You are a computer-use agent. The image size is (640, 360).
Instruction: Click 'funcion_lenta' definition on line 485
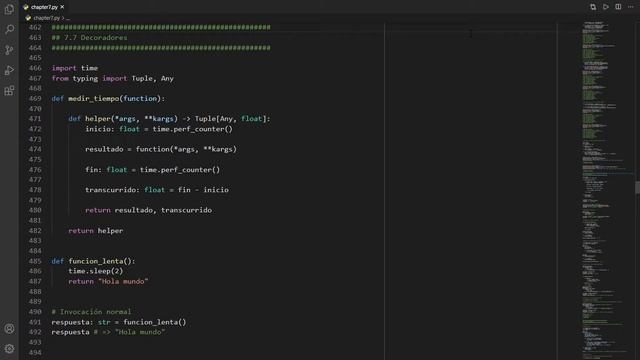tap(96, 261)
